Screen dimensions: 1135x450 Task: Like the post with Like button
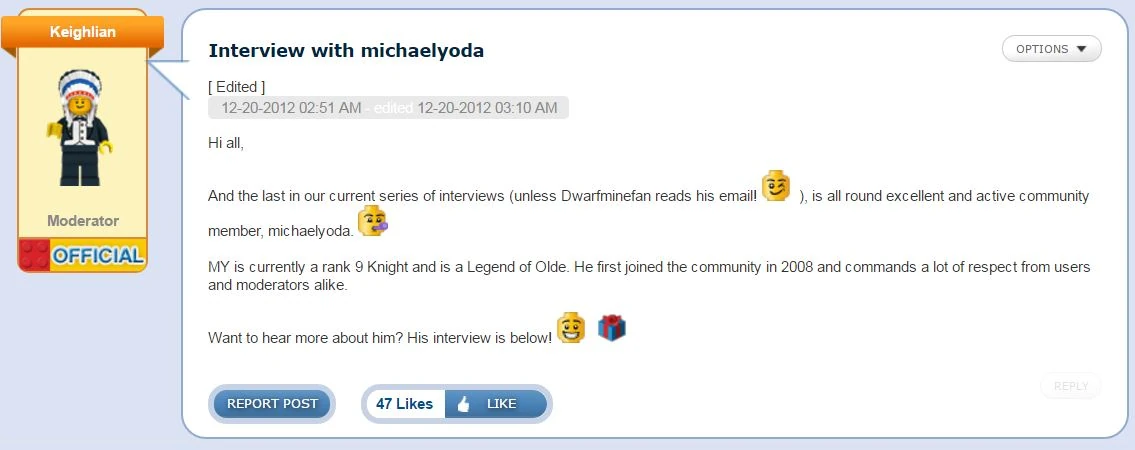[x=496, y=404]
